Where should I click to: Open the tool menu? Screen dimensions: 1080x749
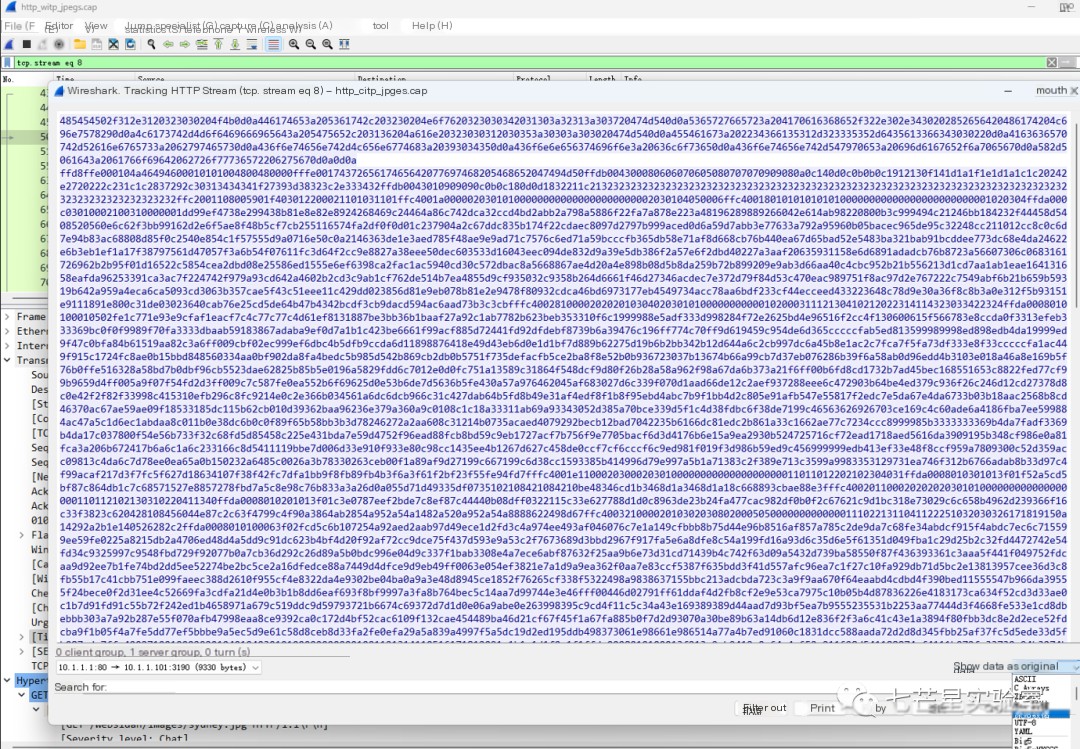pyautogui.click(x=380, y=25)
